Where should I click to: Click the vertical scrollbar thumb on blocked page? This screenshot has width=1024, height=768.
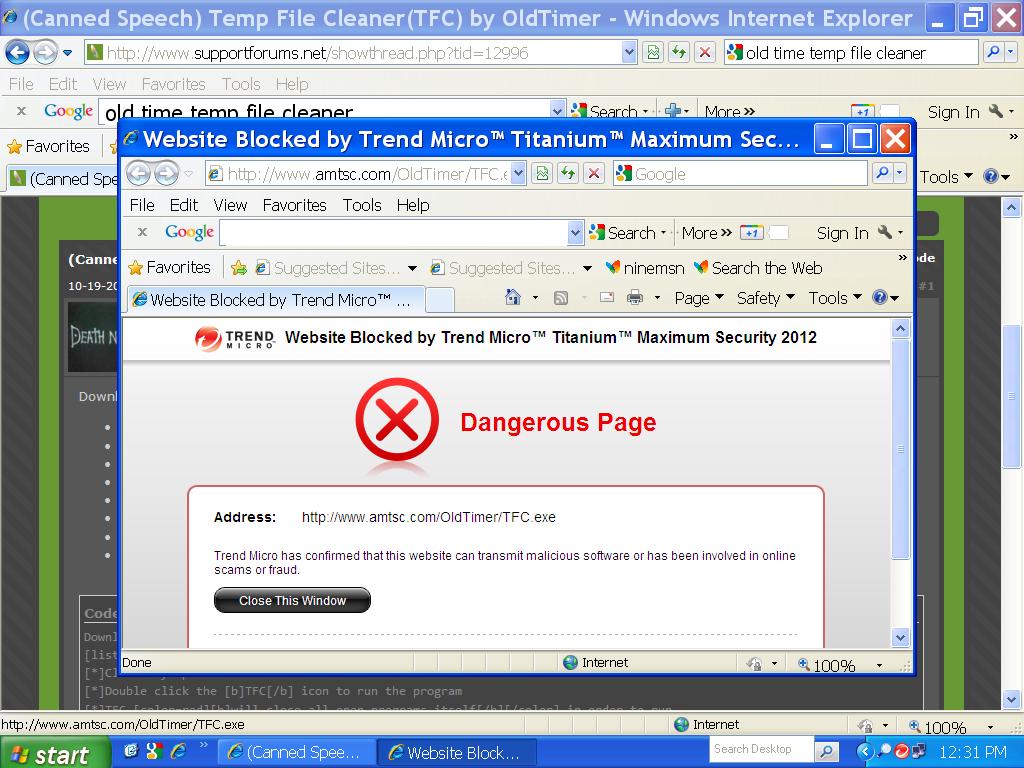tap(901, 448)
